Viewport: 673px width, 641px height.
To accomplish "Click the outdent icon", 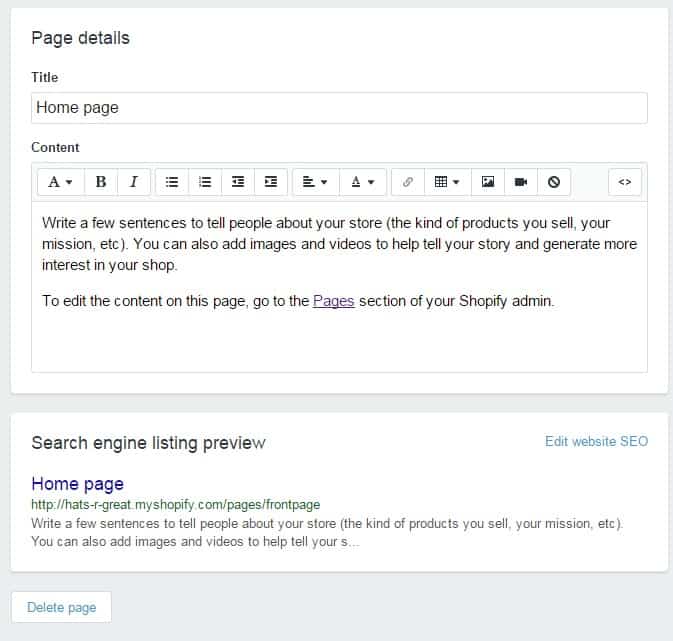I will tap(238, 182).
